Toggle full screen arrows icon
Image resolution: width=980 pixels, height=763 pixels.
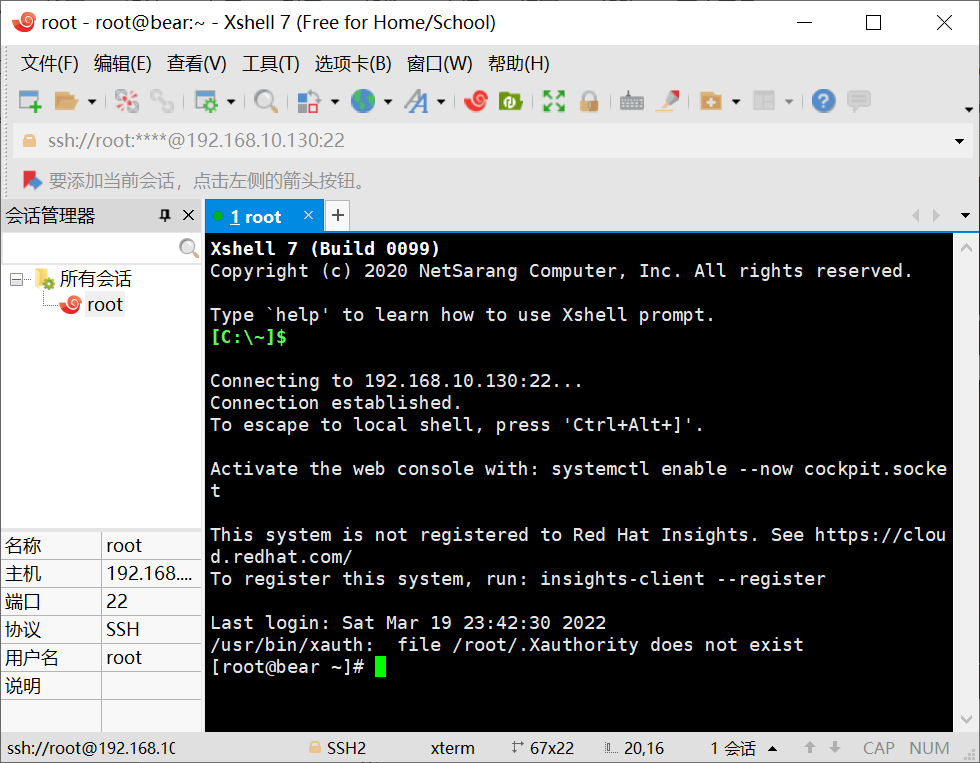point(554,101)
